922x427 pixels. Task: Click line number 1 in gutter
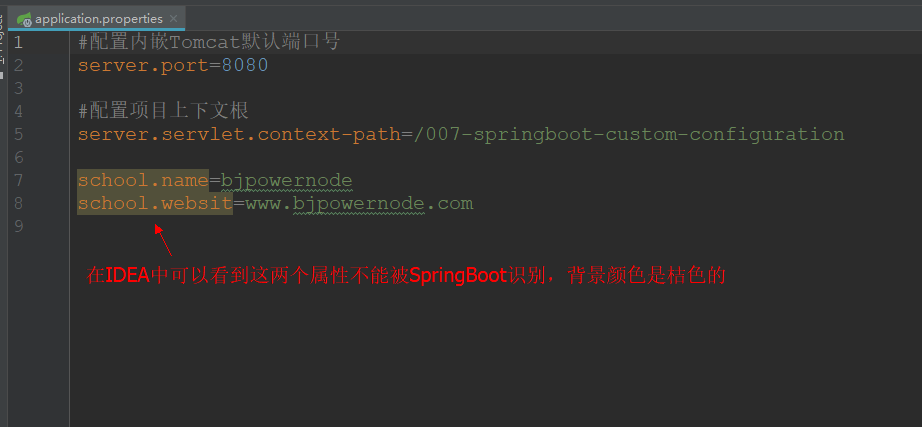click(x=18, y=42)
